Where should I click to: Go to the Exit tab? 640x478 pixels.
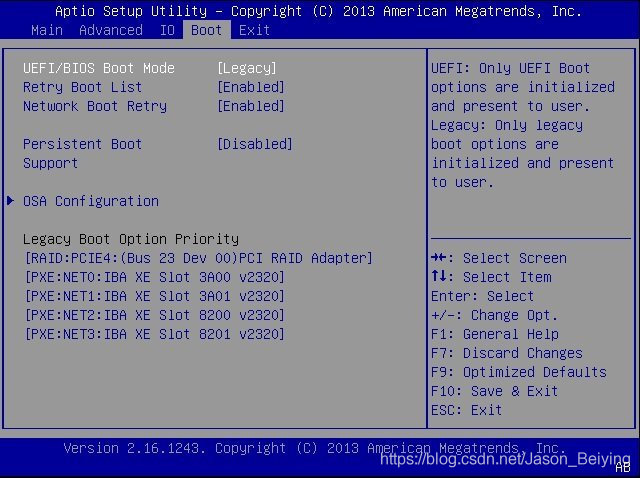pyautogui.click(x=255, y=30)
